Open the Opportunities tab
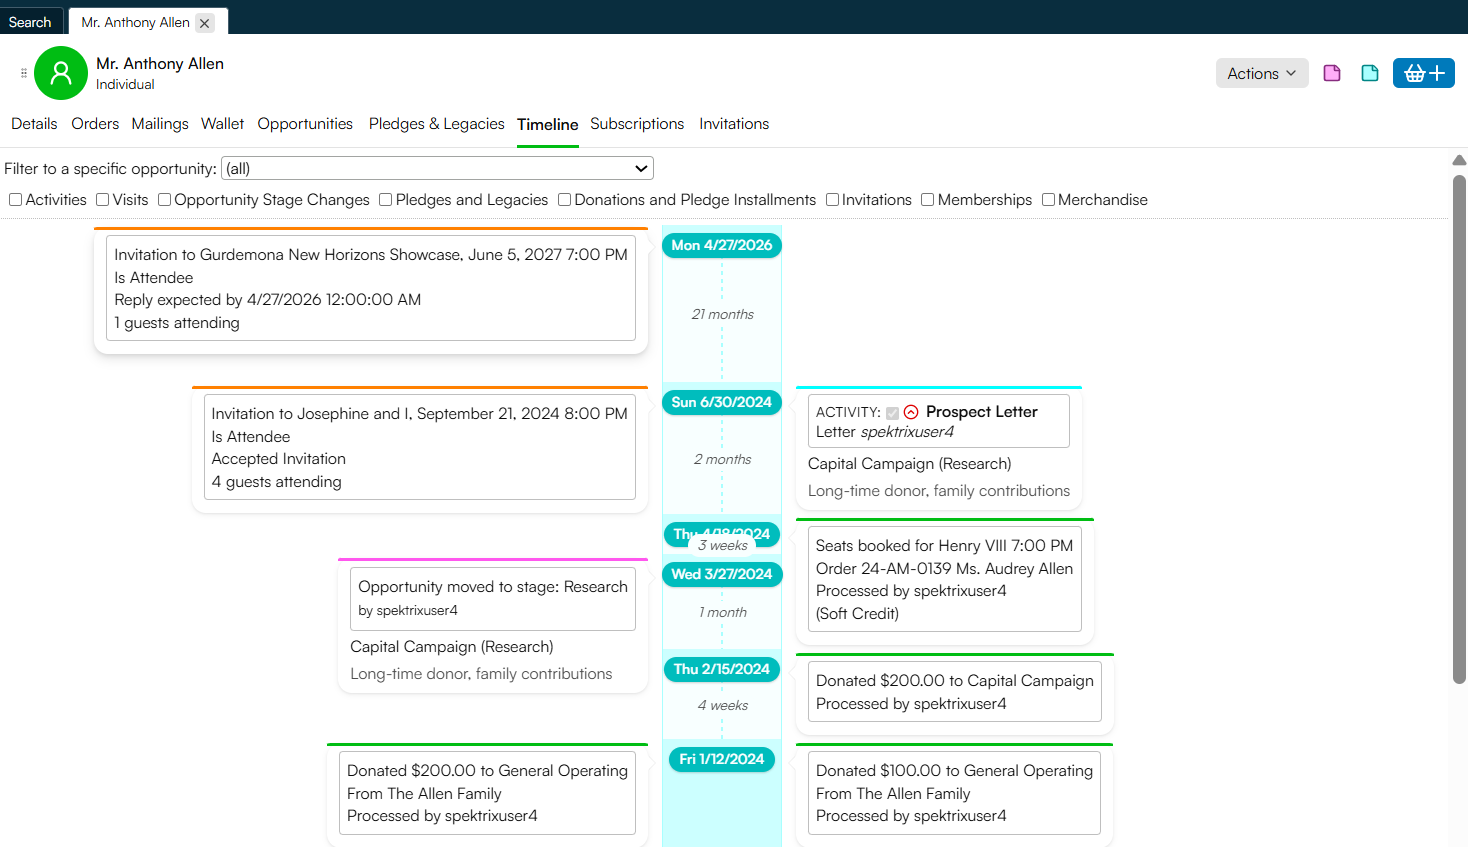 pyautogui.click(x=305, y=124)
